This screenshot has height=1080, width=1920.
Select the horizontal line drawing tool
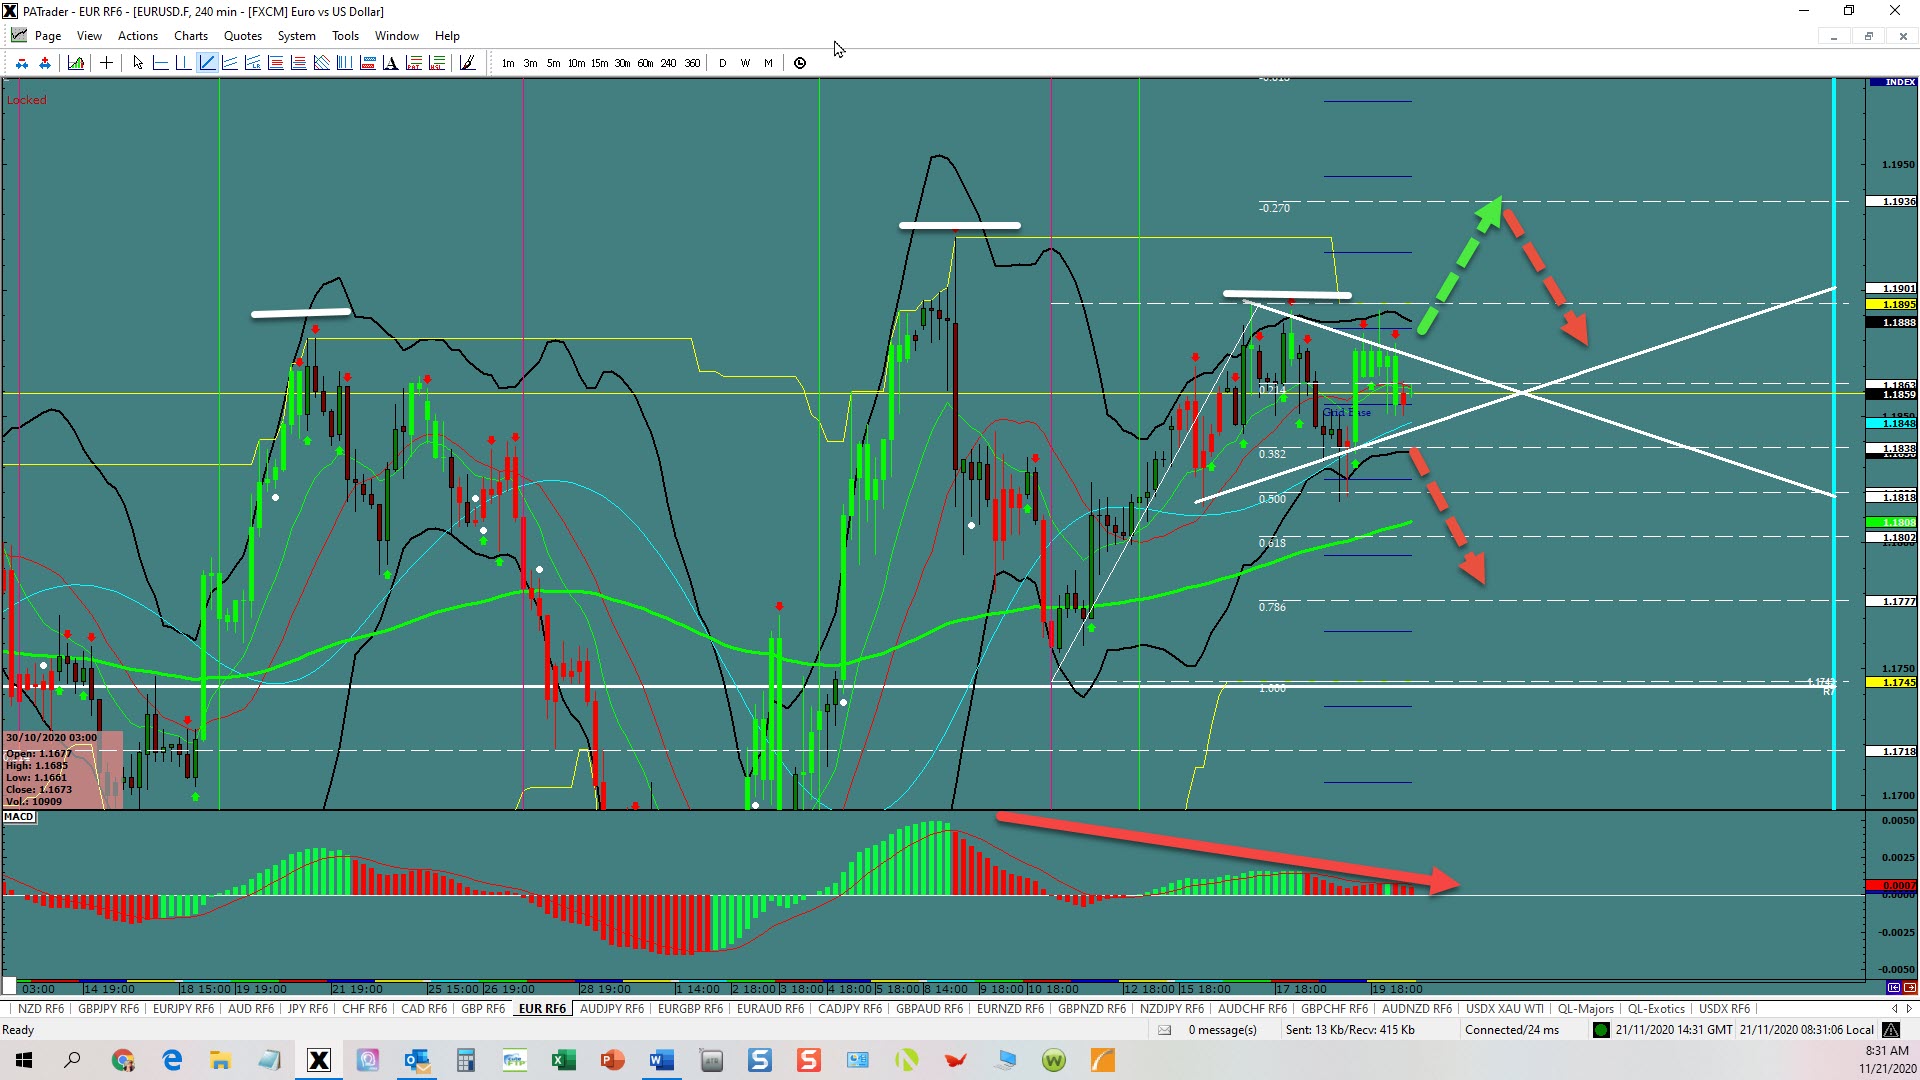click(160, 63)
